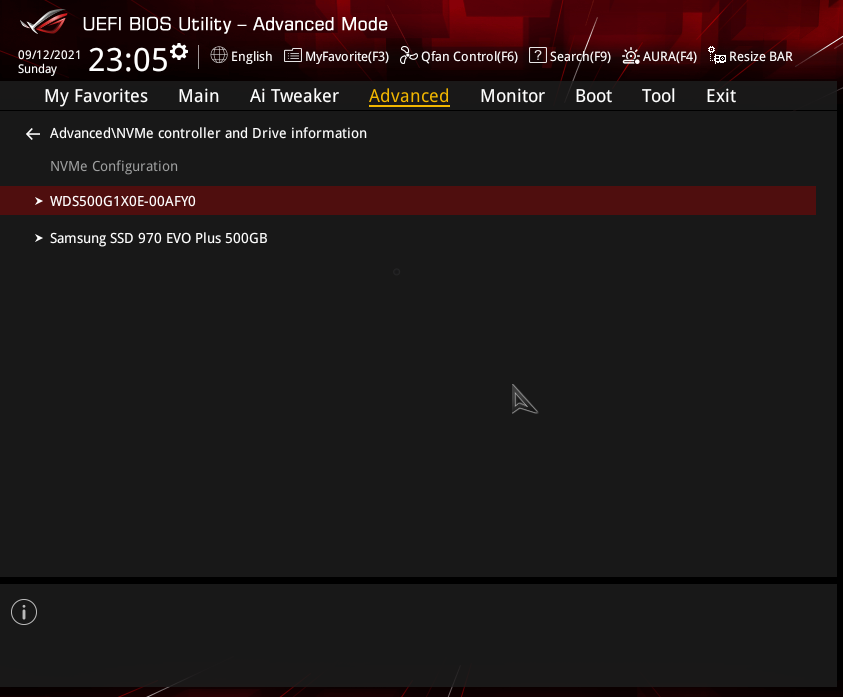Open the AURA lighting control

coord(659,56)
